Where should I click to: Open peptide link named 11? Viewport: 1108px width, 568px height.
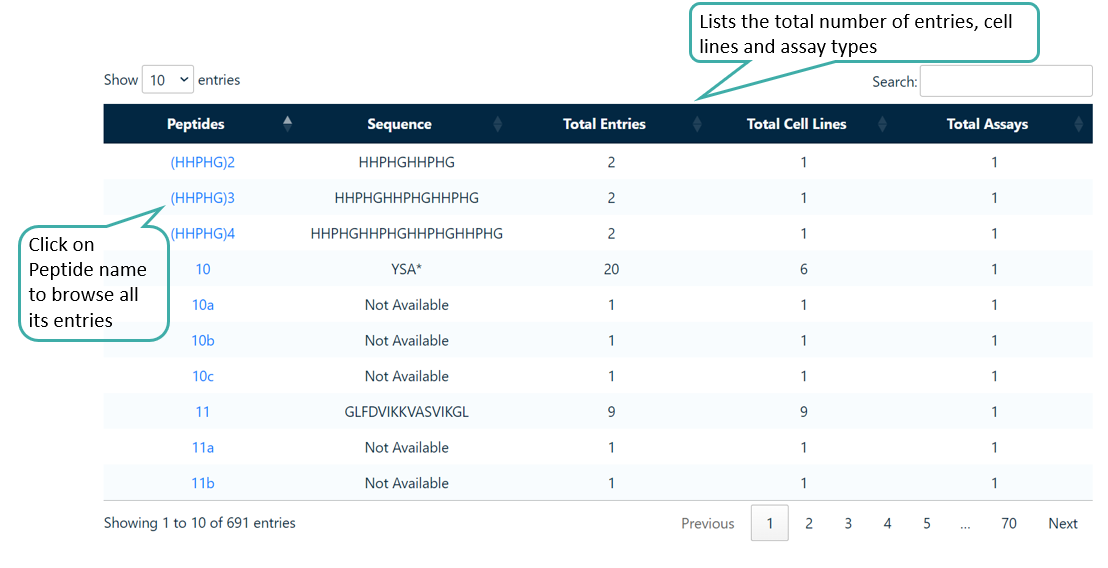point(203,412)
